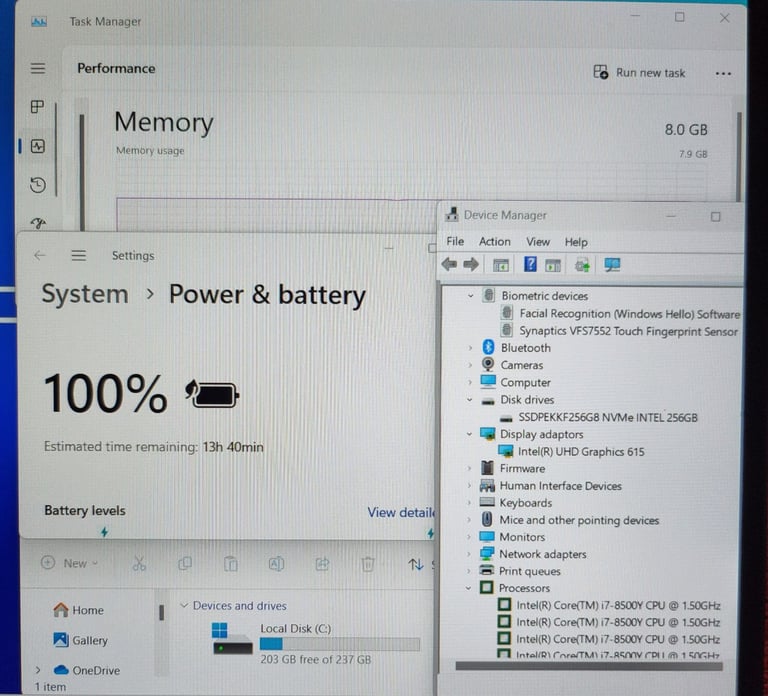Image resolution: width=768 pixels, height=696 pixels.
Task: Open Help menu in Device Manager
Action: click(x=576, y=242)
